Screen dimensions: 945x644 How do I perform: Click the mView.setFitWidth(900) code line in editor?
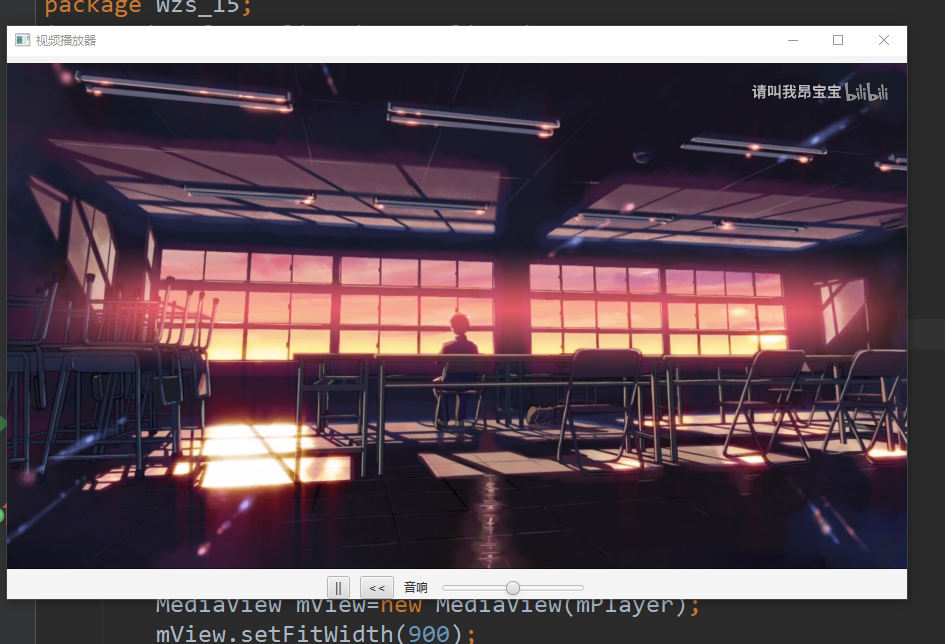coord(316,634)
